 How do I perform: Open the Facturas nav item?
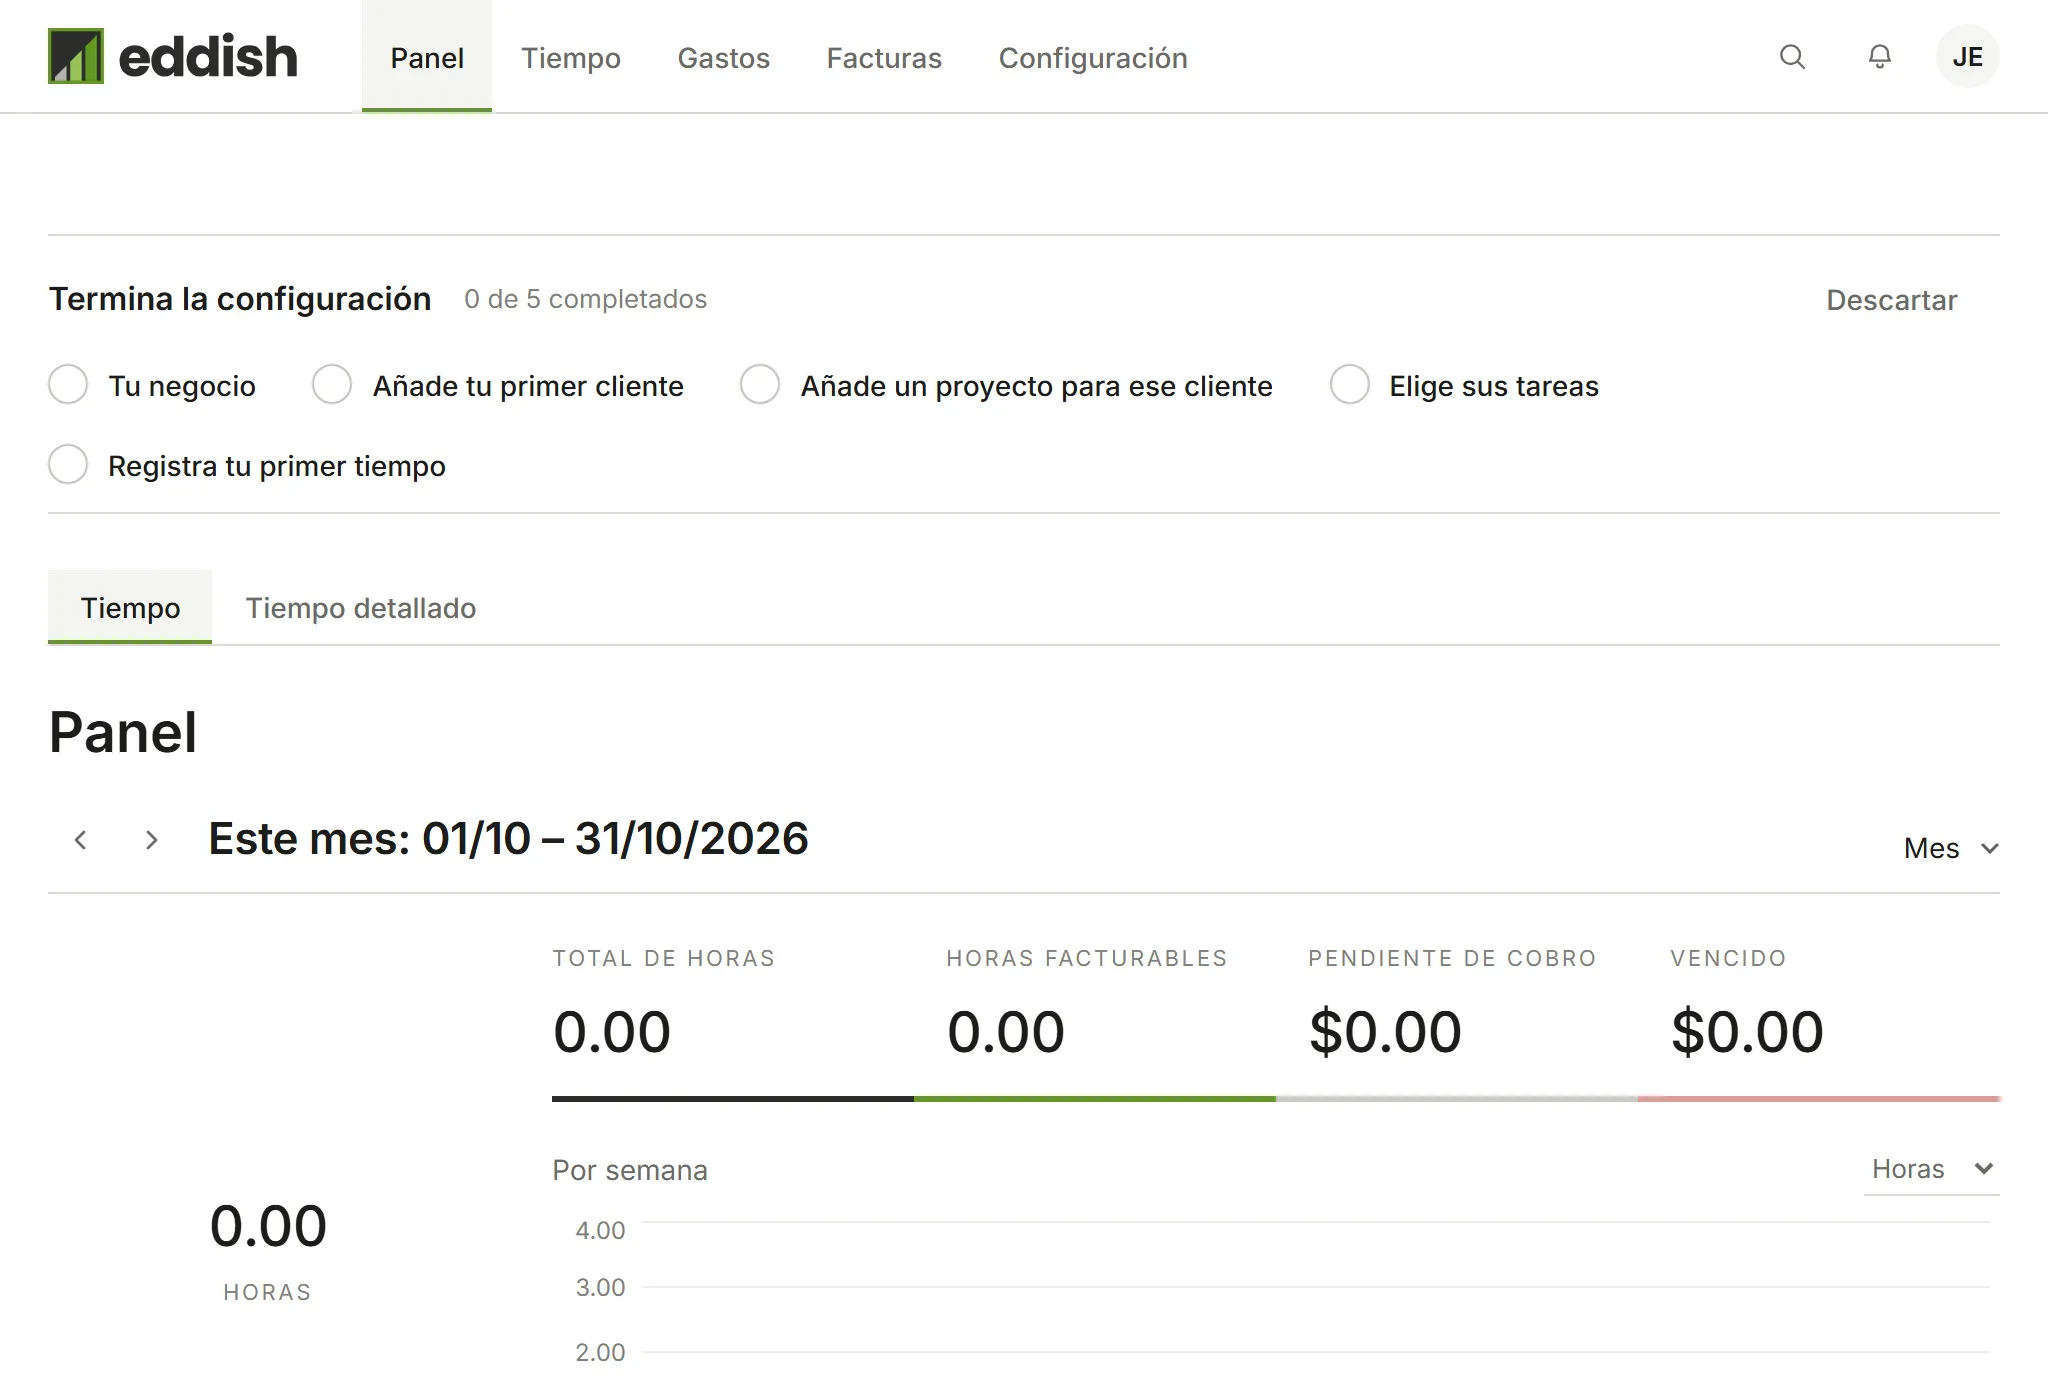[x=884, y=58]
